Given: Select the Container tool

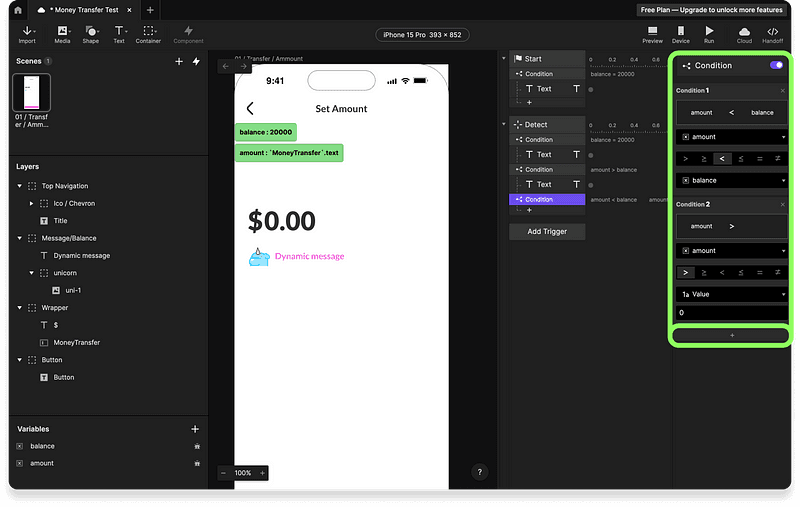Looking at the screenshot, I should (x=148, y=35).
